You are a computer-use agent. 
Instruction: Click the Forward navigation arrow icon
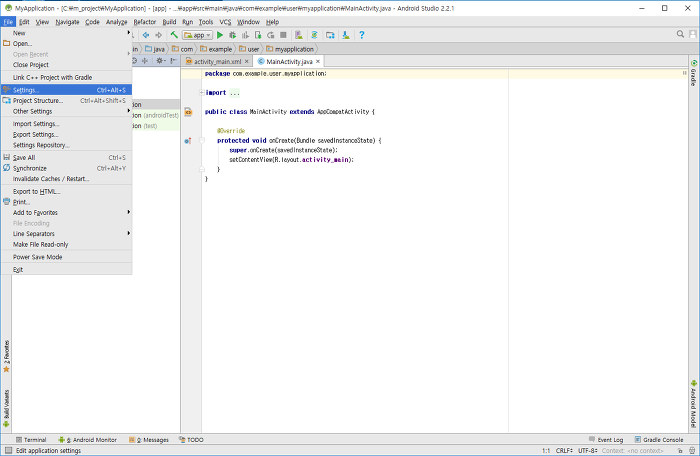158,35
